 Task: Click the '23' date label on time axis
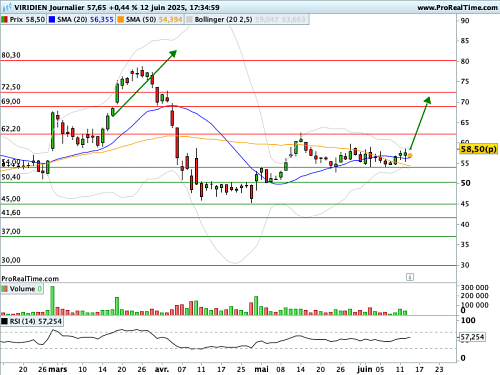[439, 369]
